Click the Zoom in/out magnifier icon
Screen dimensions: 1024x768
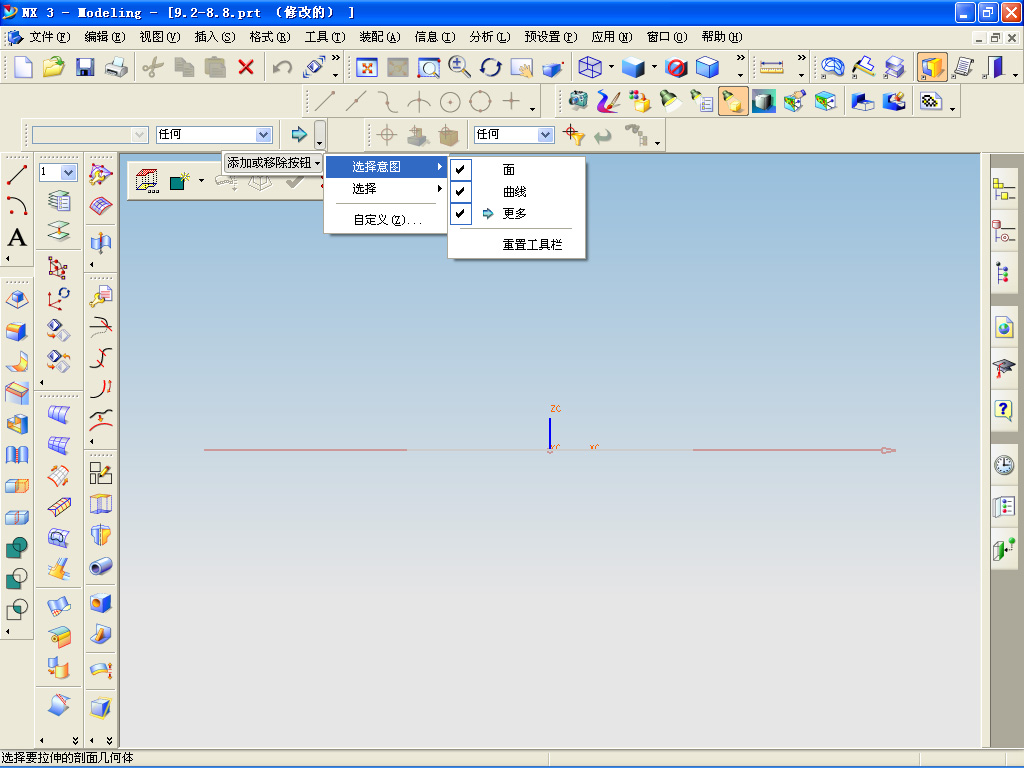[460, 67]
